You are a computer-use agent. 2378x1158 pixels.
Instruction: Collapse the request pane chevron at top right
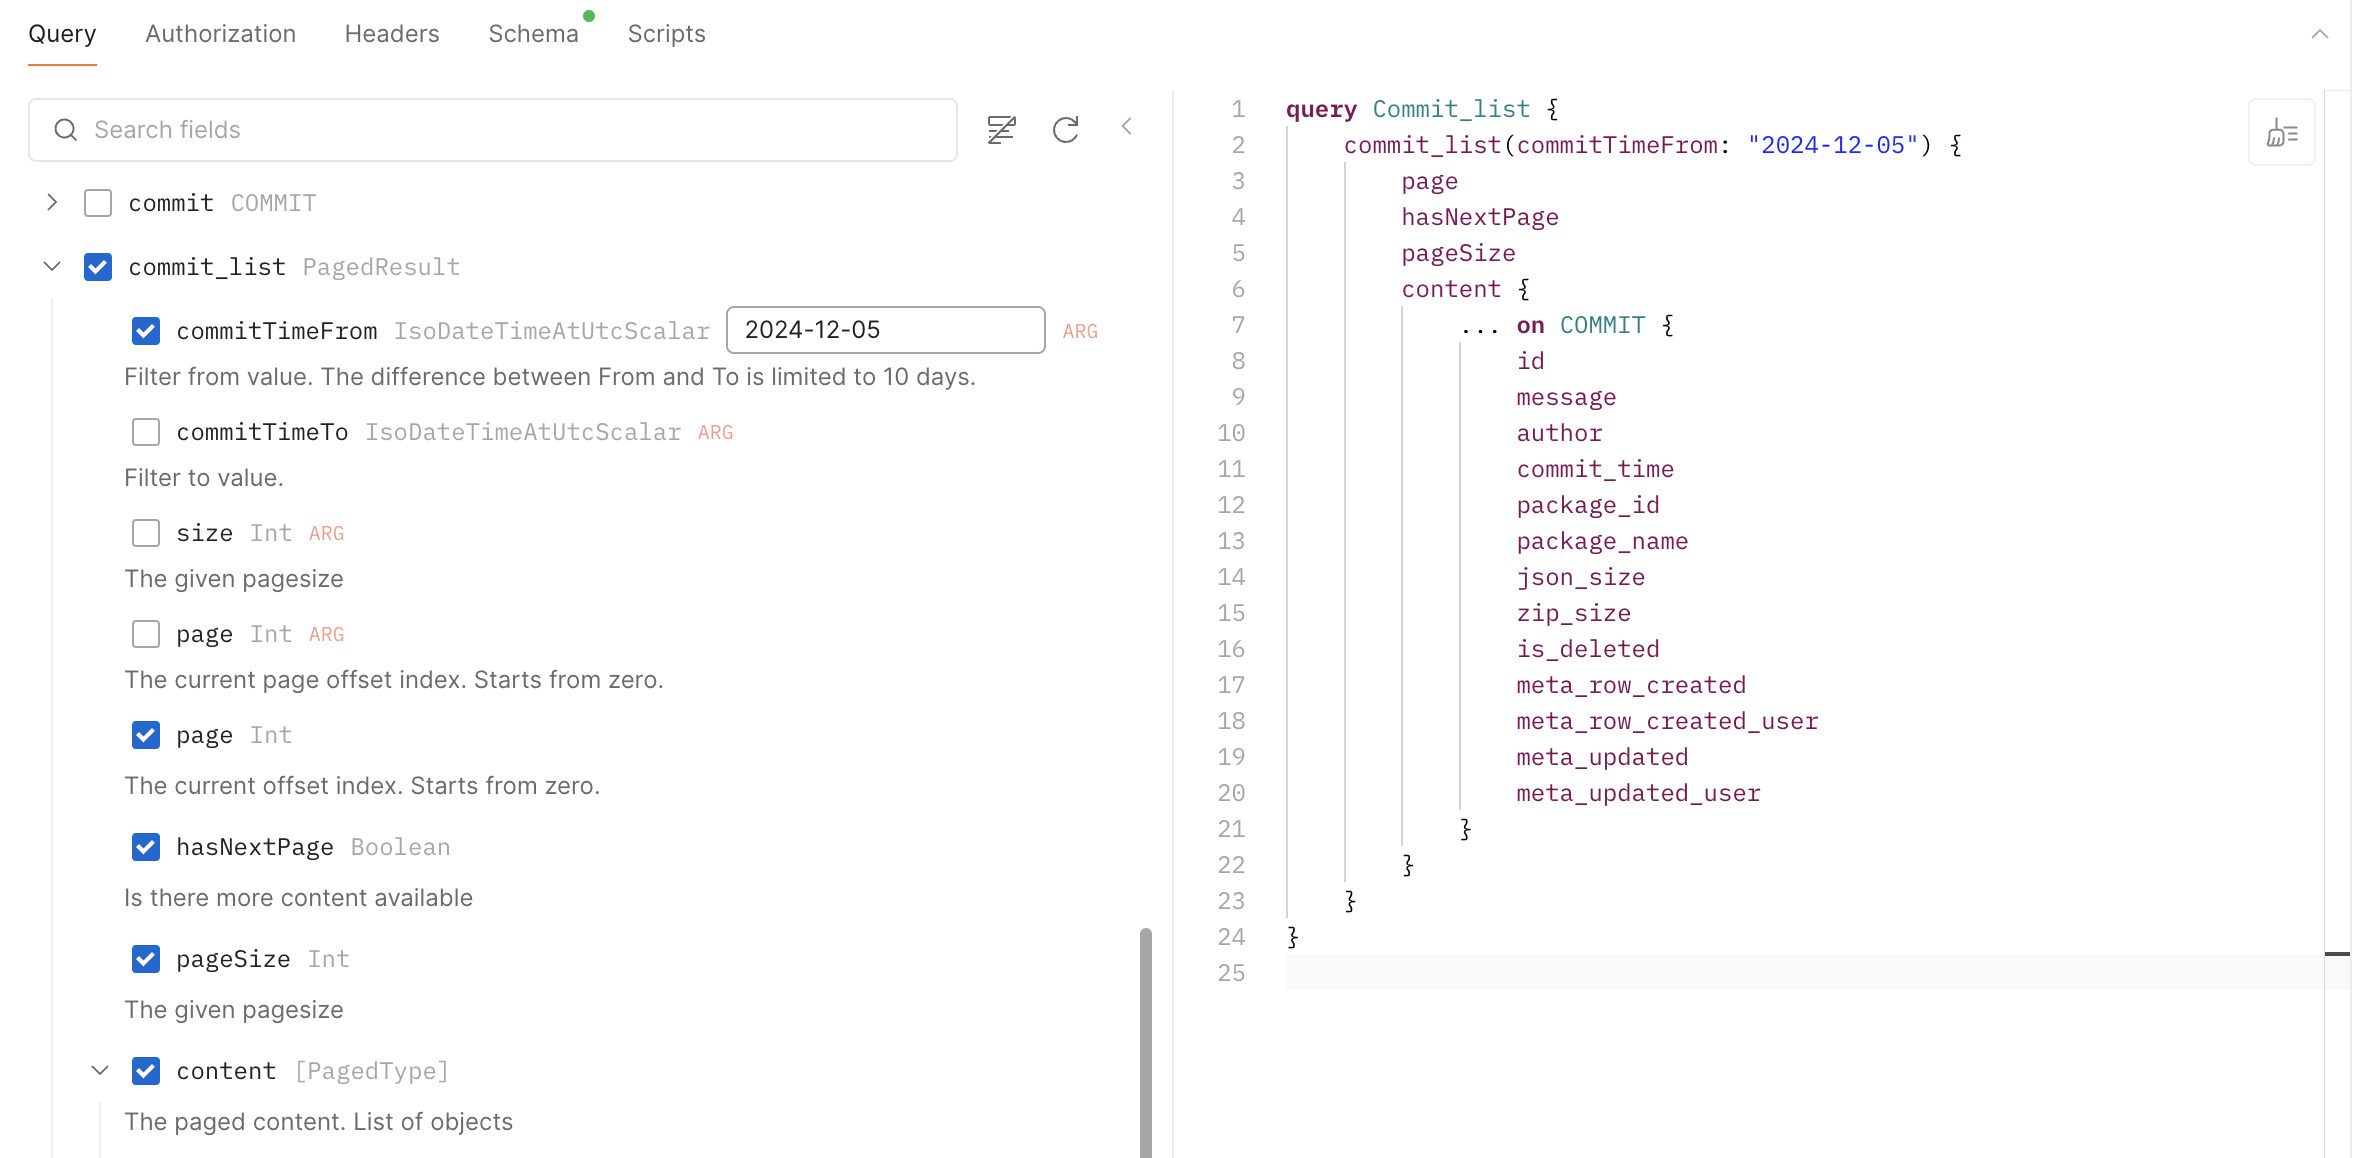point(2320,34)
